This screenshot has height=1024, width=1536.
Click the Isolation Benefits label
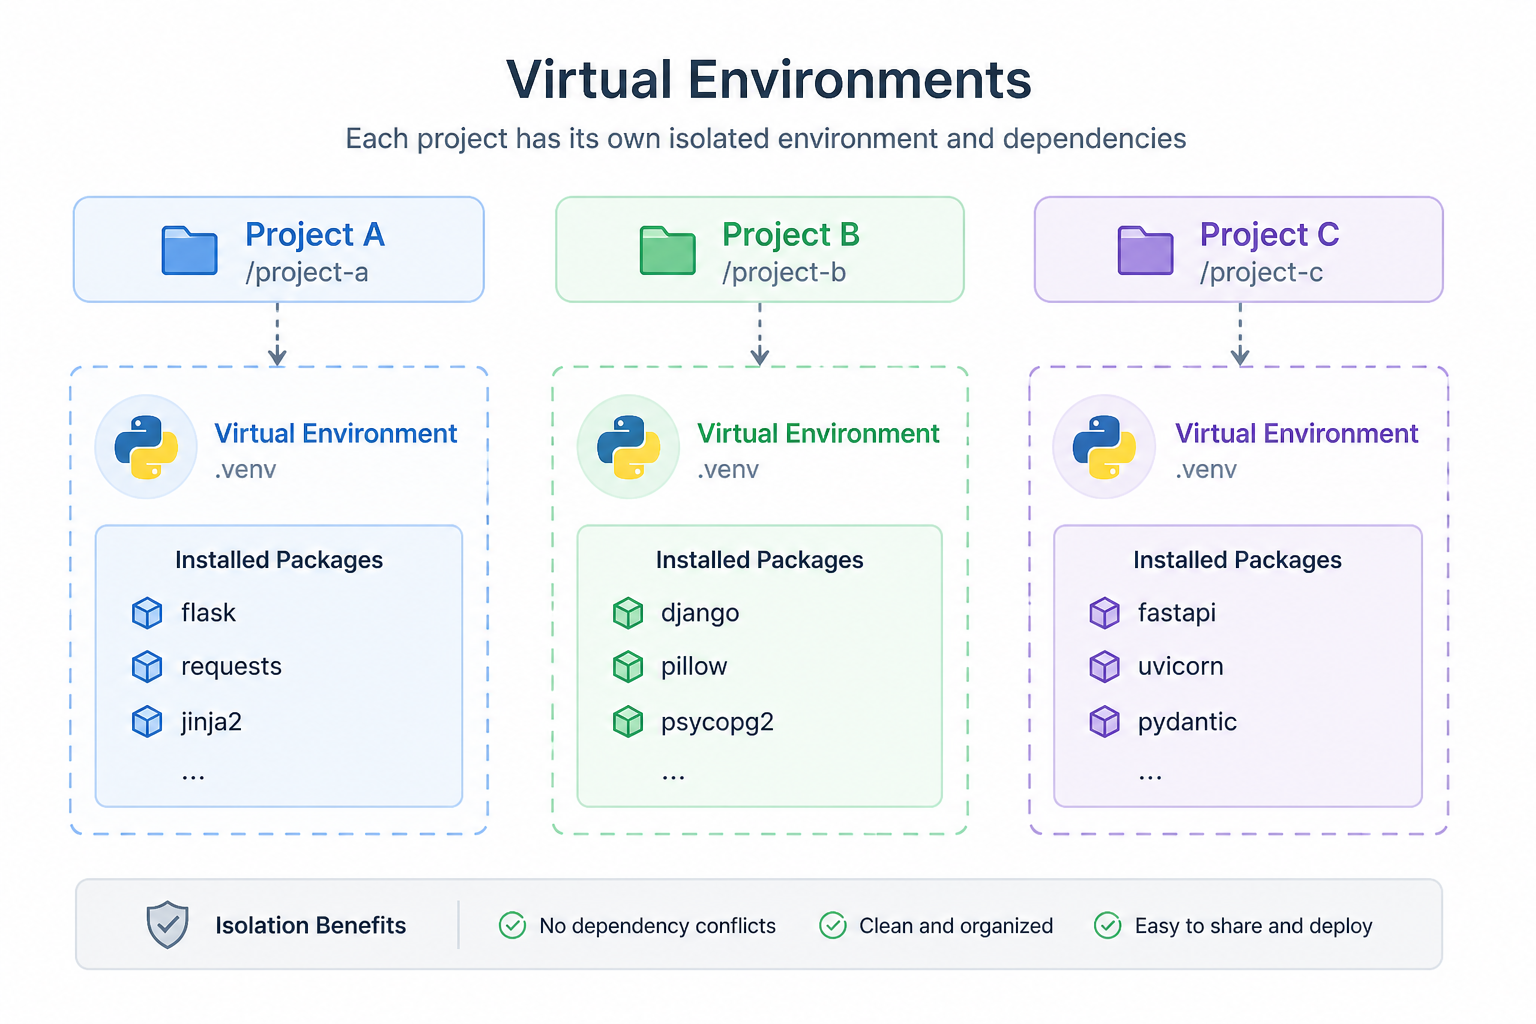click(311, 925)
